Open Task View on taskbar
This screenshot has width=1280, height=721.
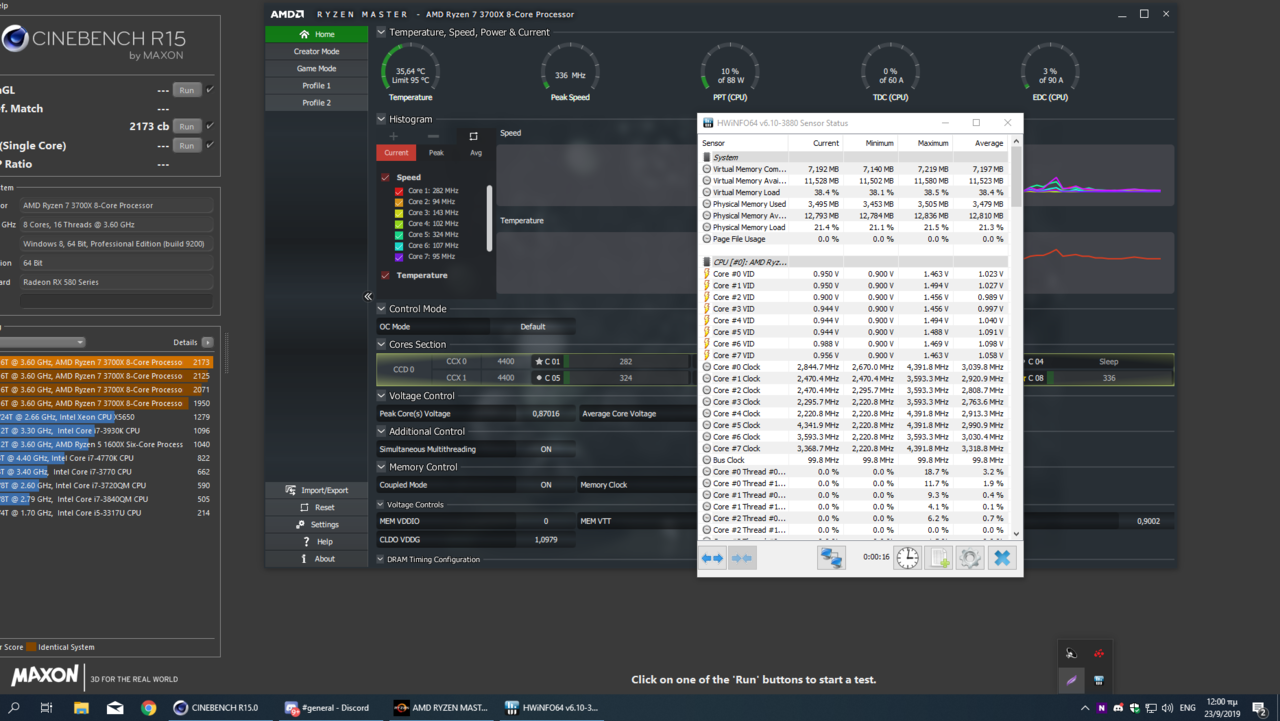pos(46,708)
